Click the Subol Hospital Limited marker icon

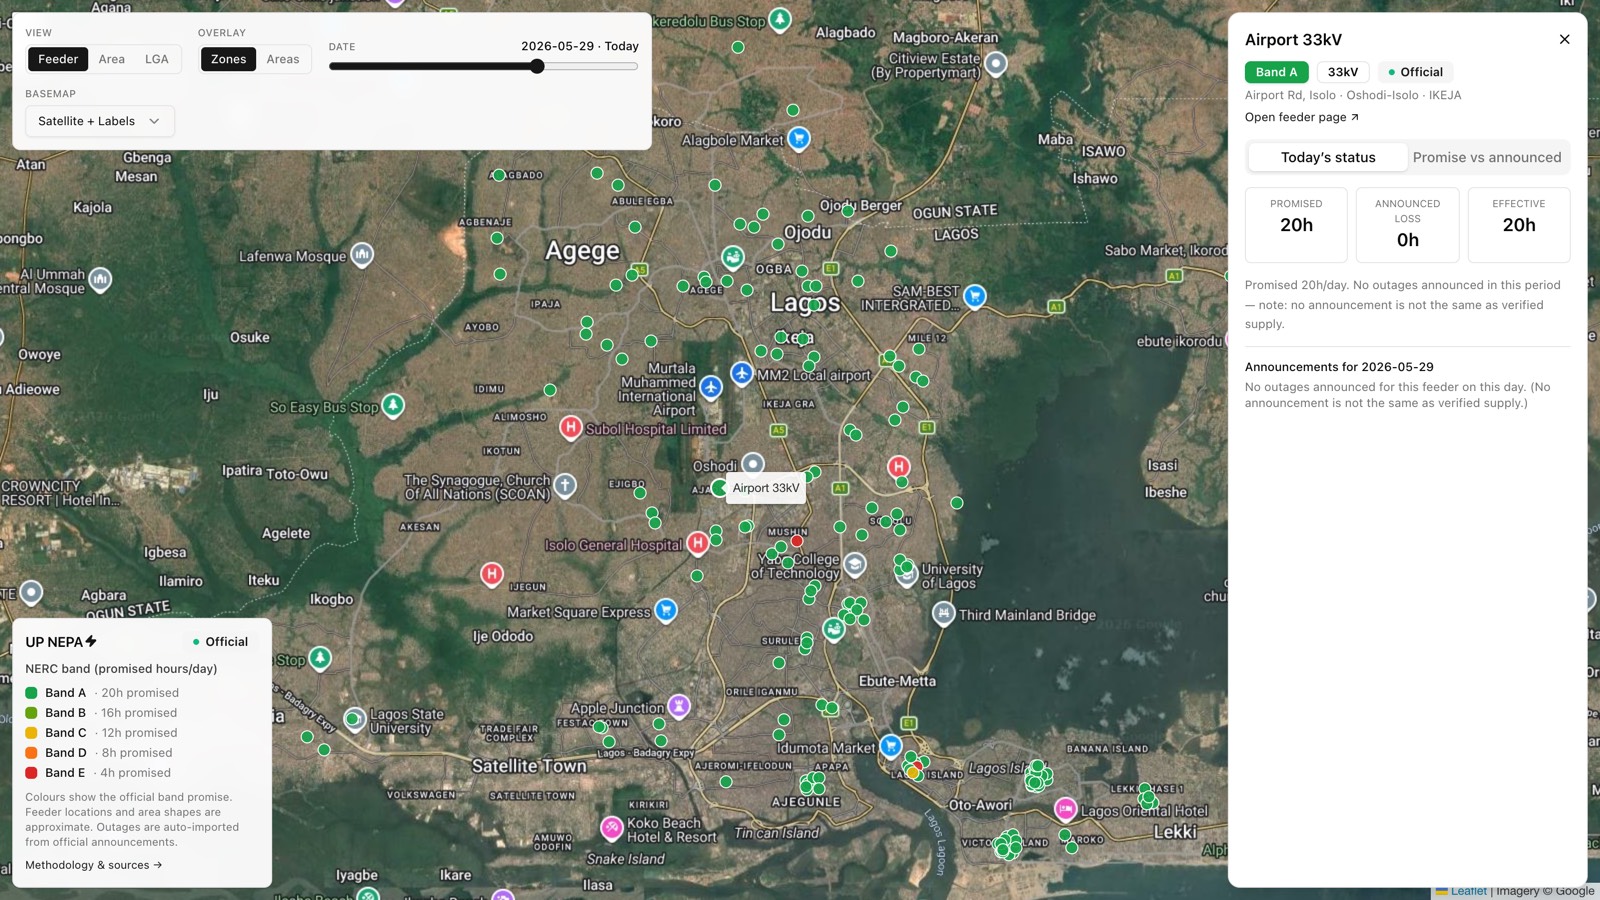pos(570,428)
